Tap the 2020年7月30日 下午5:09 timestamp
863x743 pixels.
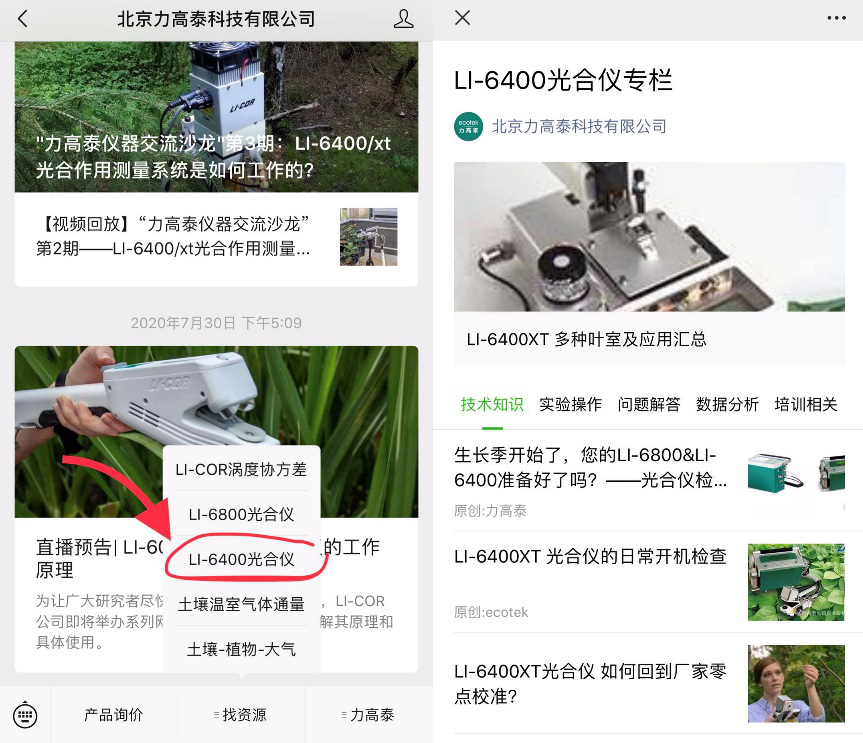[x=216, y=323]
